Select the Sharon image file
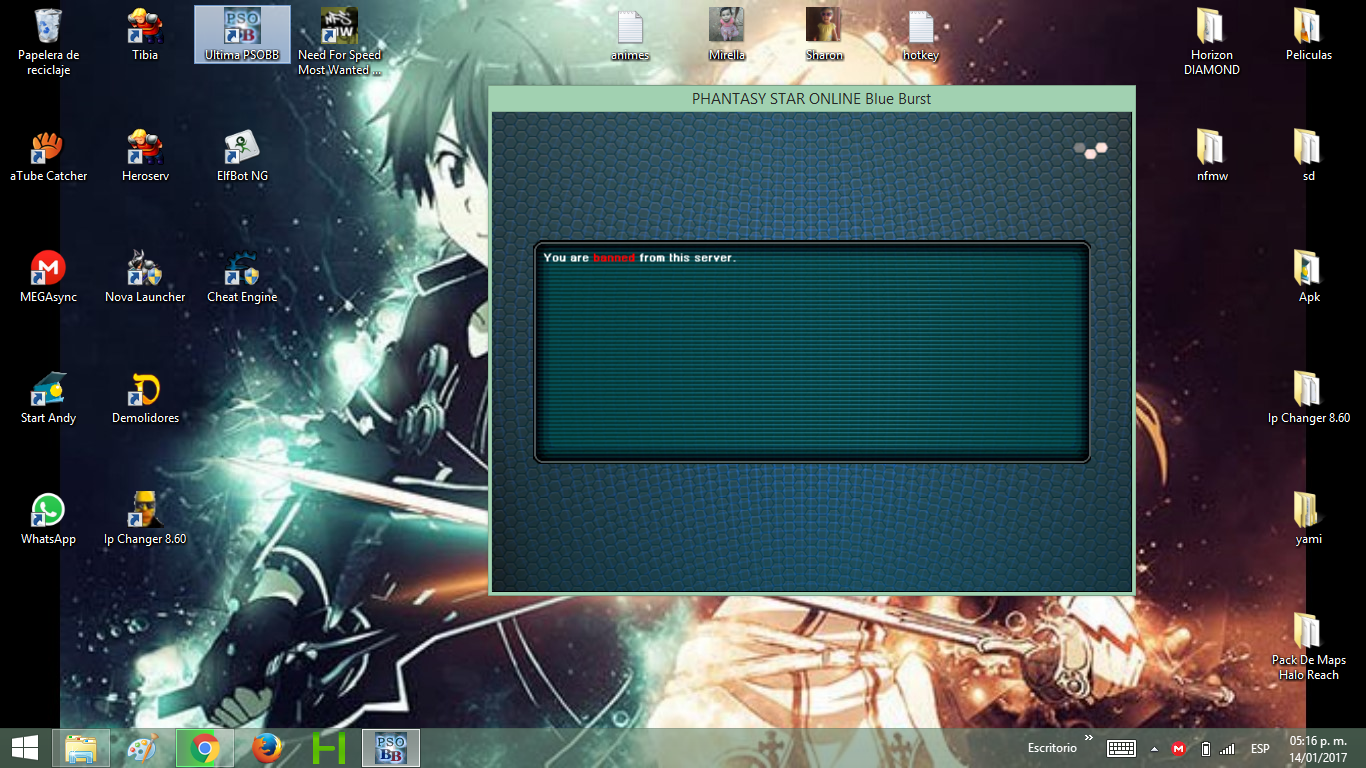The image size is (1366, 768). pos(824,35)
